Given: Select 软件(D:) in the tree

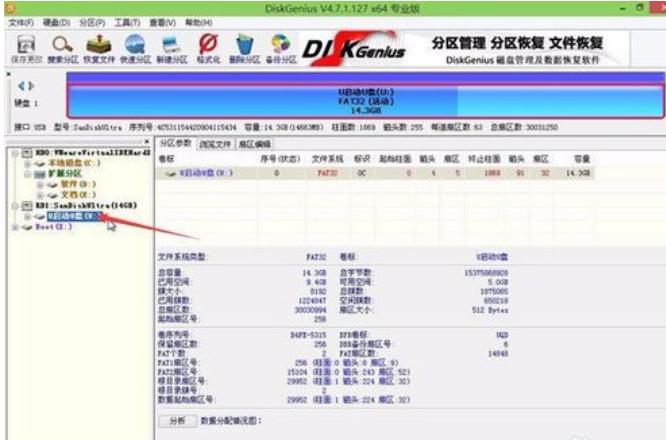Looking at the screenshot, I should [x=78, y=184].
